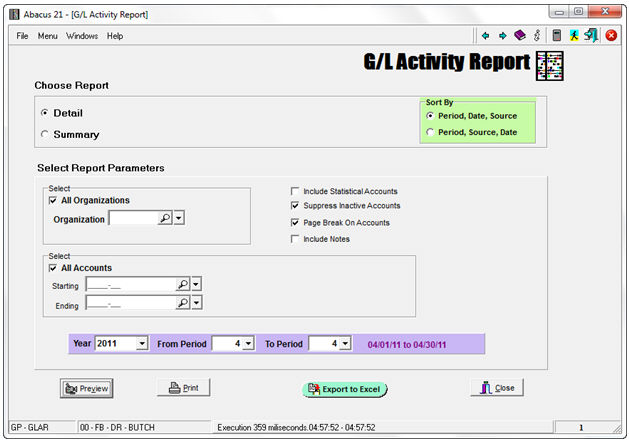The image size is (629, 441).
Task: Click in the Ending account field
Action: [x=129, y=303]
